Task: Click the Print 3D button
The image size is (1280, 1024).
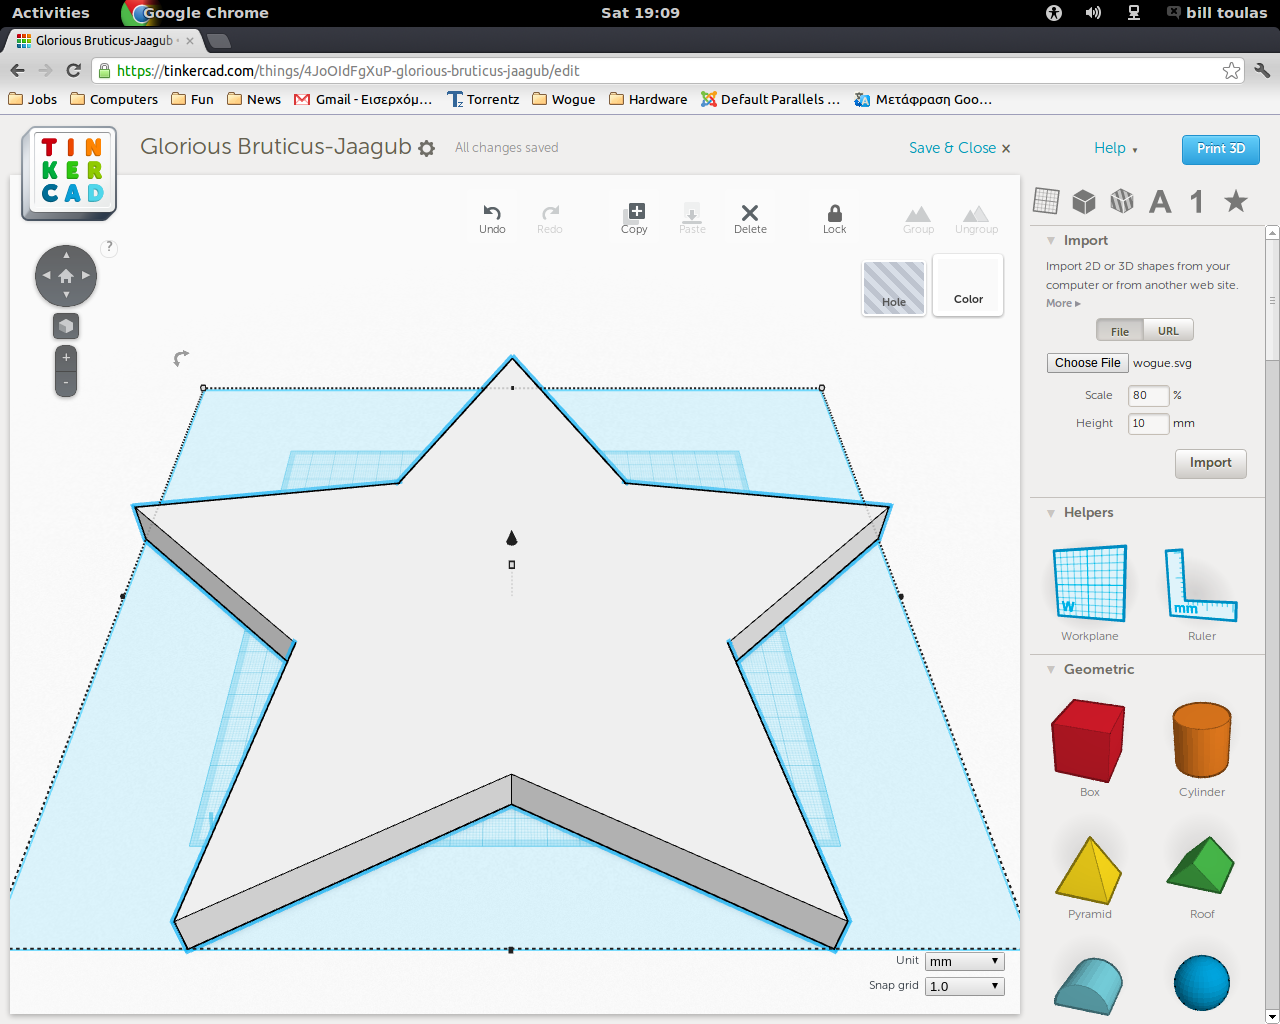Action: tap(1220, 149)
